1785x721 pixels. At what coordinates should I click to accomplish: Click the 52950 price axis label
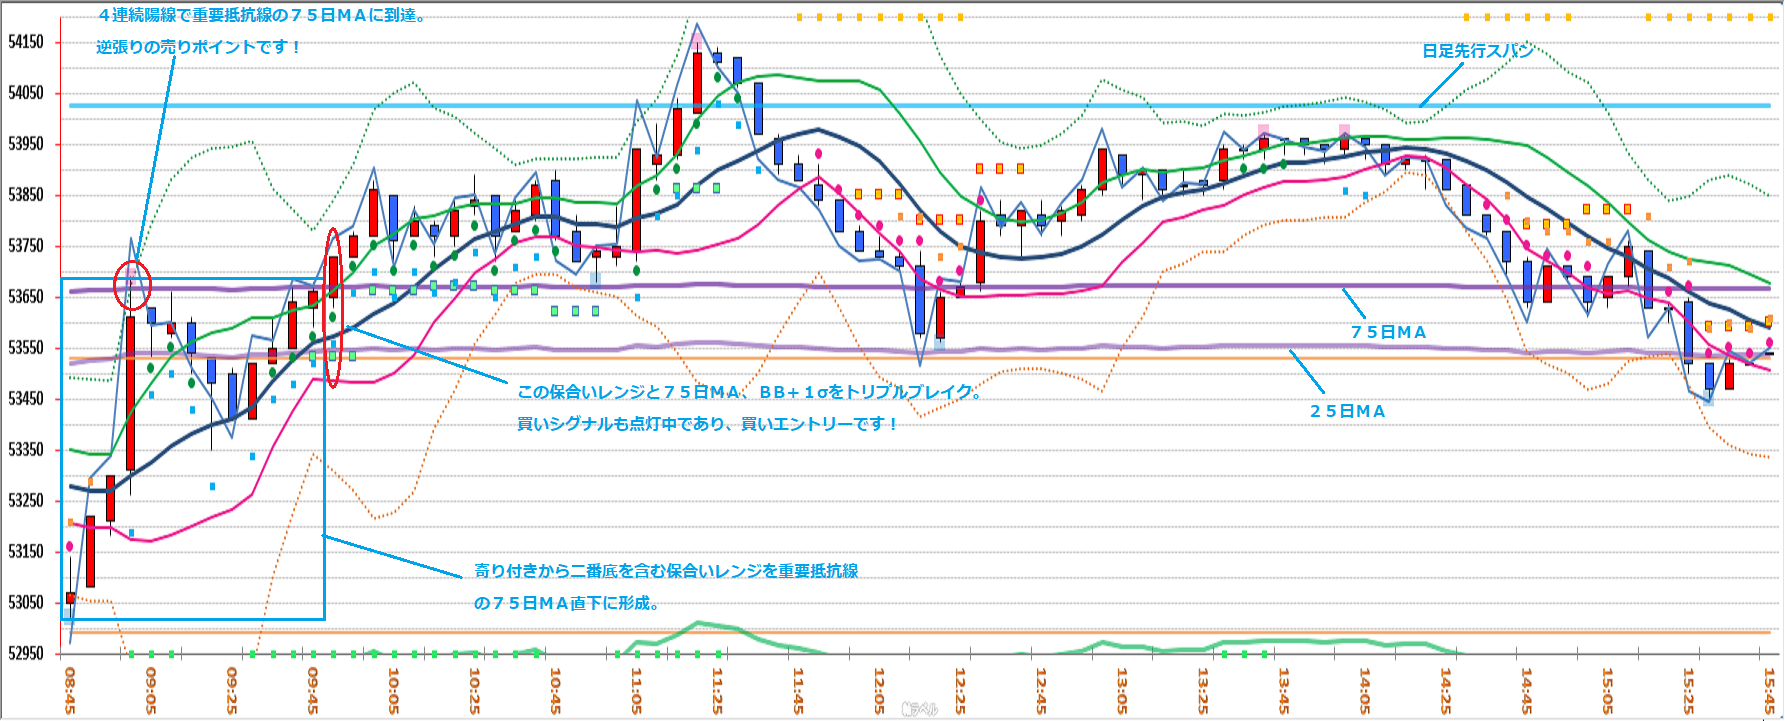(26, 653)
